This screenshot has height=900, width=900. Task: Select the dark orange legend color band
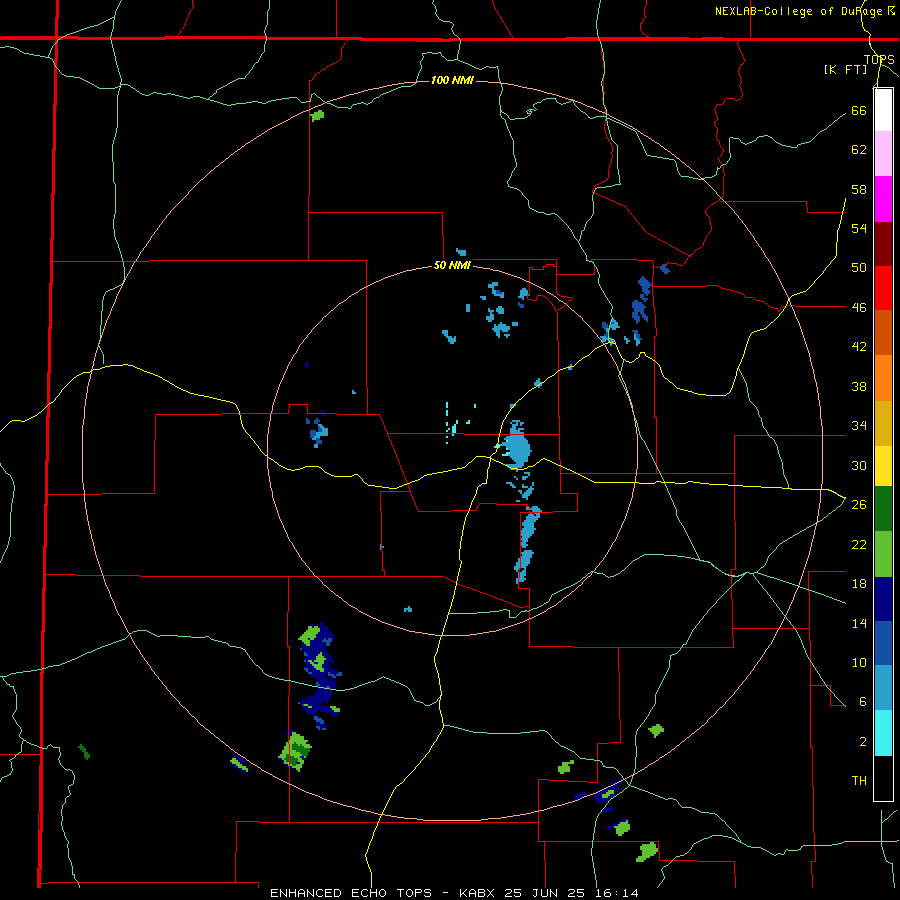(x=883, y=333)
